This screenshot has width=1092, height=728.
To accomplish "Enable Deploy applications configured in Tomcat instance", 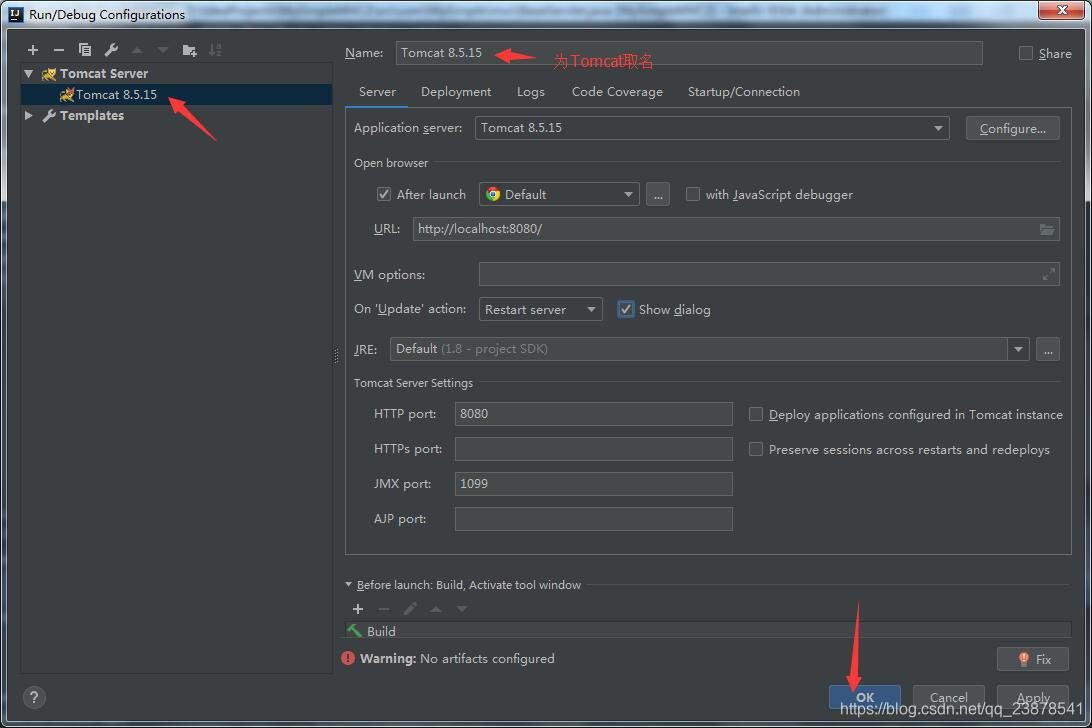I will (x=756, y=415).
